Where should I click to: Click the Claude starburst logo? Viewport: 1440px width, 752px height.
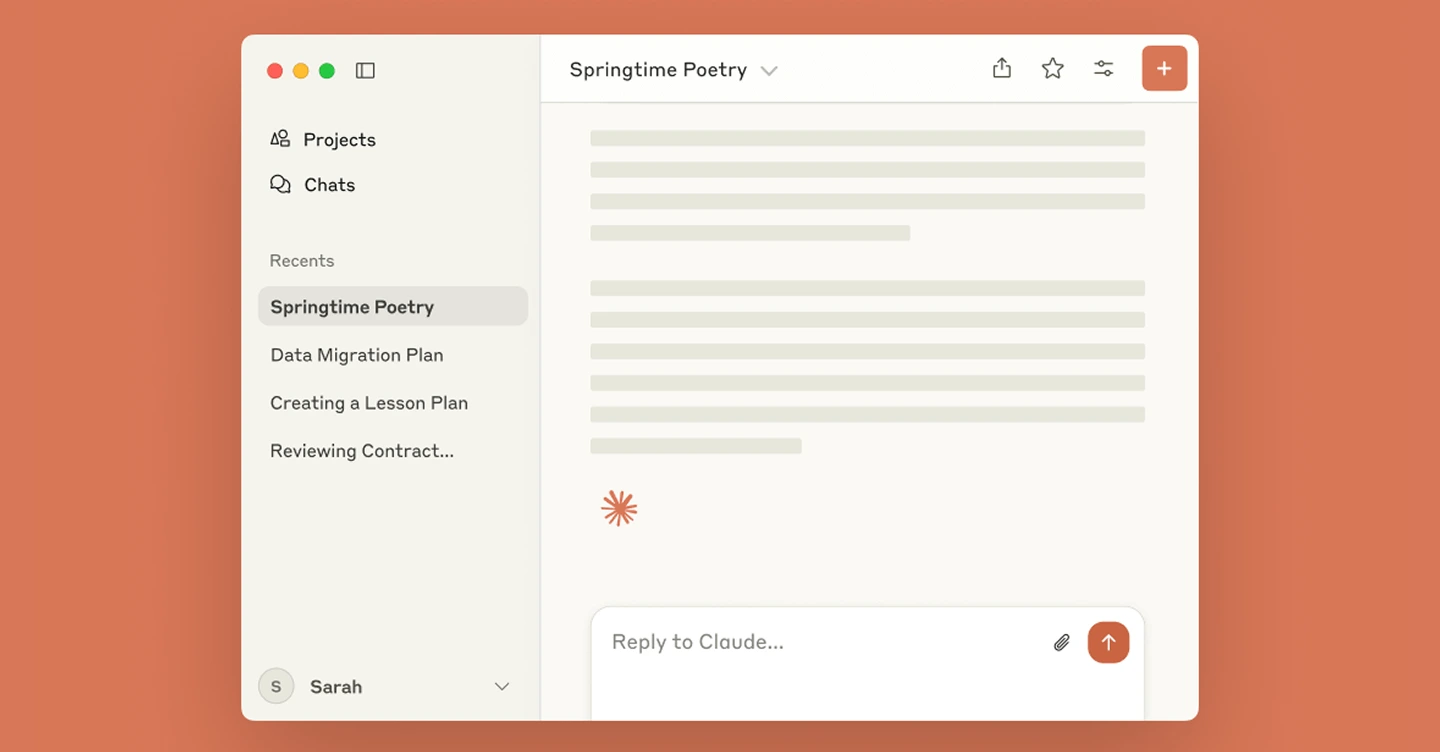pyautogui.click(x=619, y=508)
